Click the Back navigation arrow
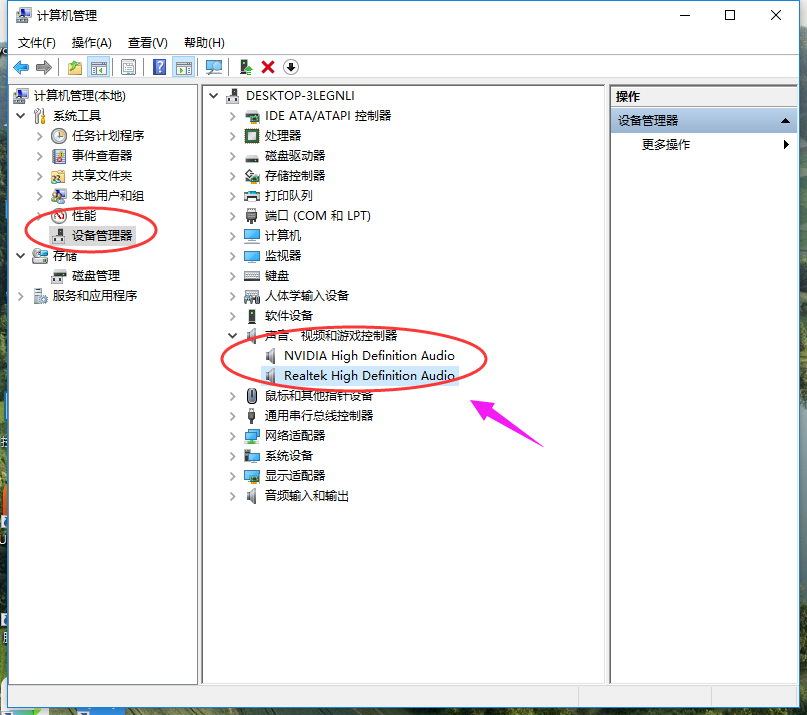 tap(21, 66)
